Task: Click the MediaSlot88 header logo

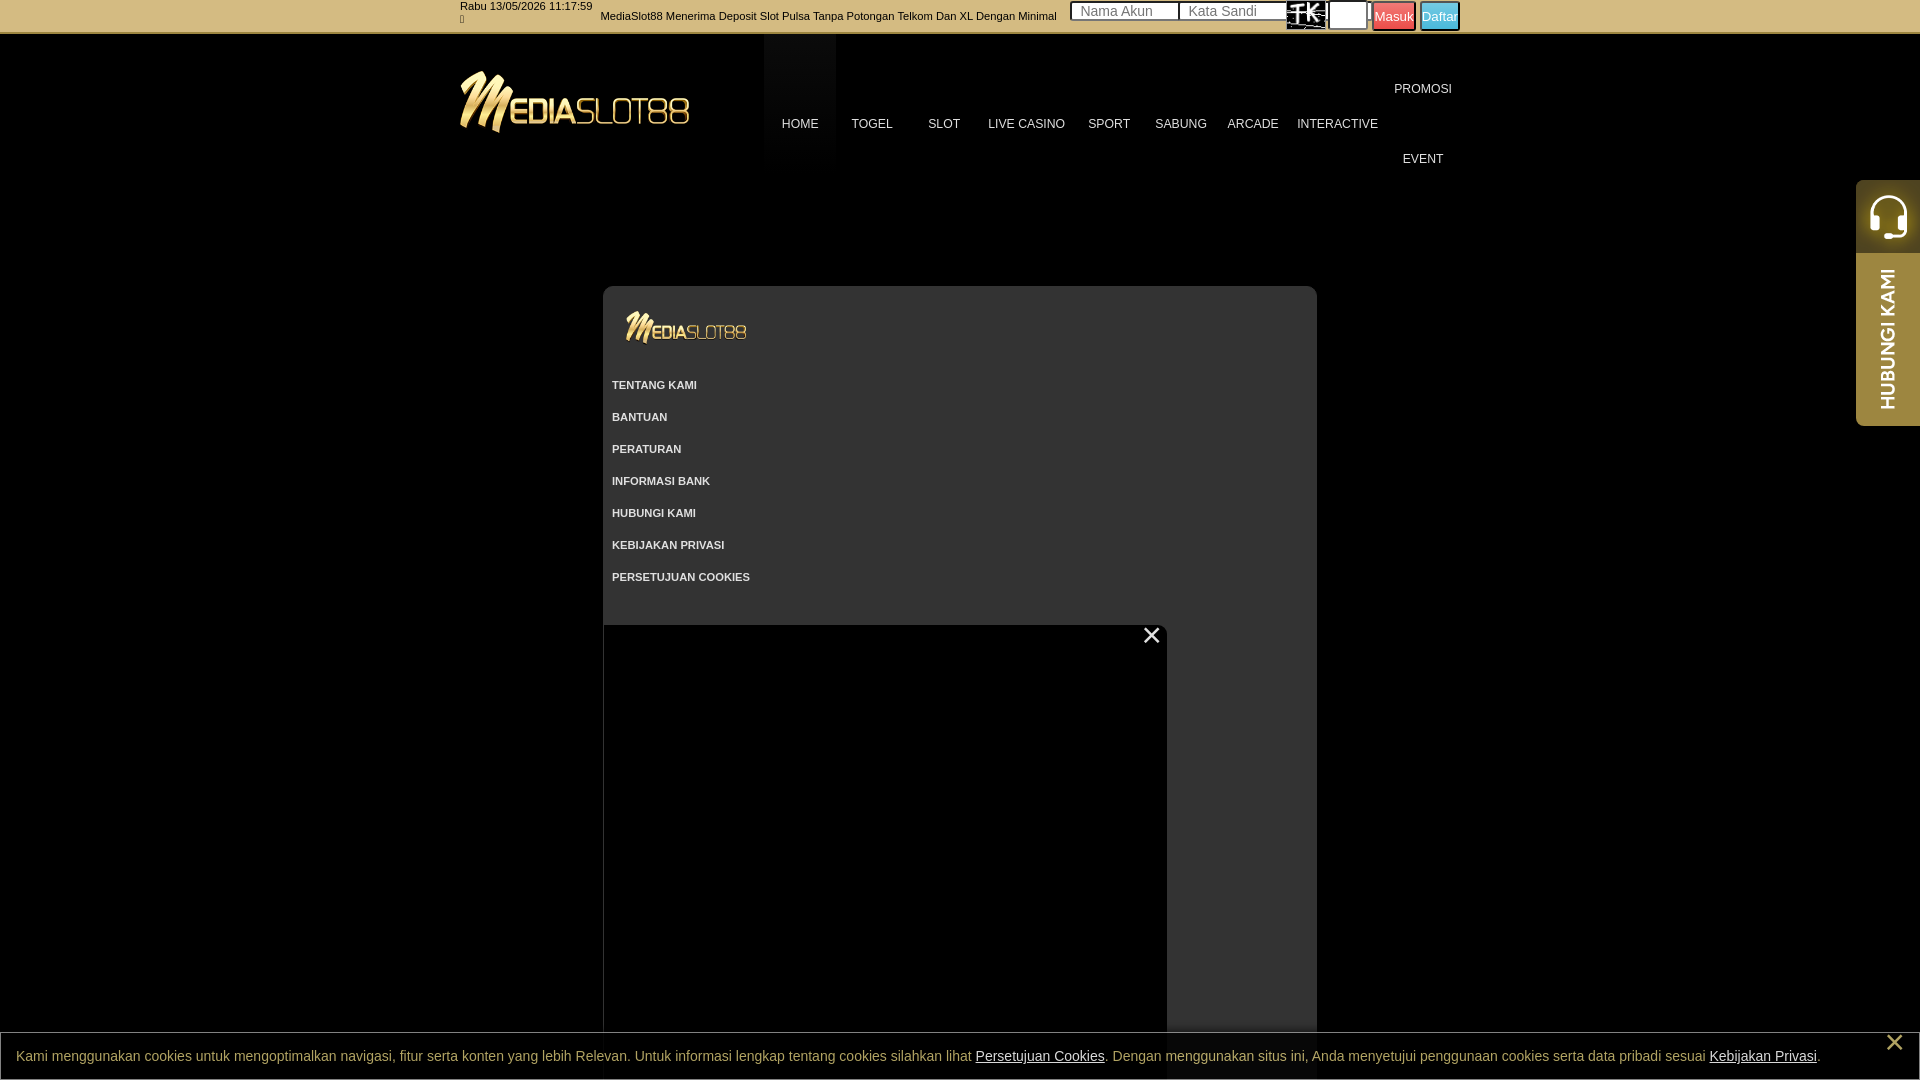Action: (574, 102)
